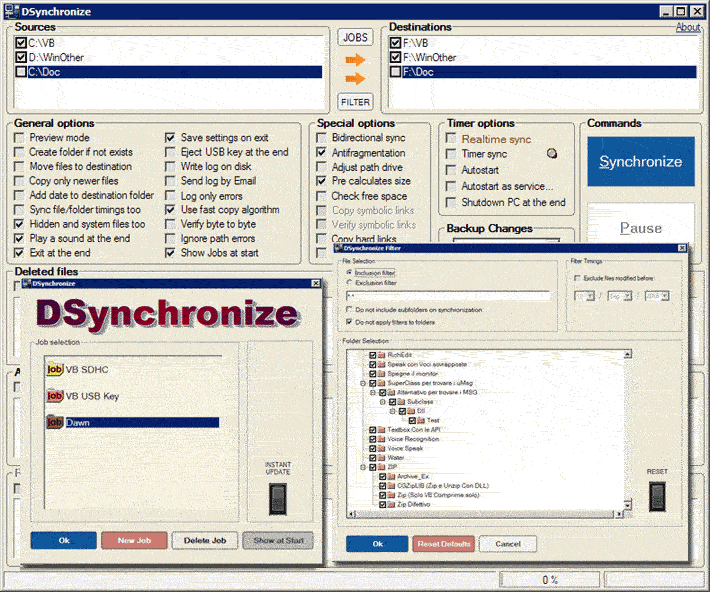Viewport: 710px width, 592px height.
Task: Click New Job button
Action: click(x=134, y=540)
